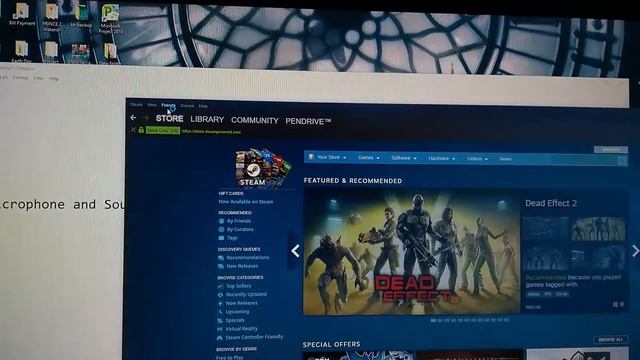Screen dimensions: 640x360
Task: Open the Top Sellers link
Action: 238,286
